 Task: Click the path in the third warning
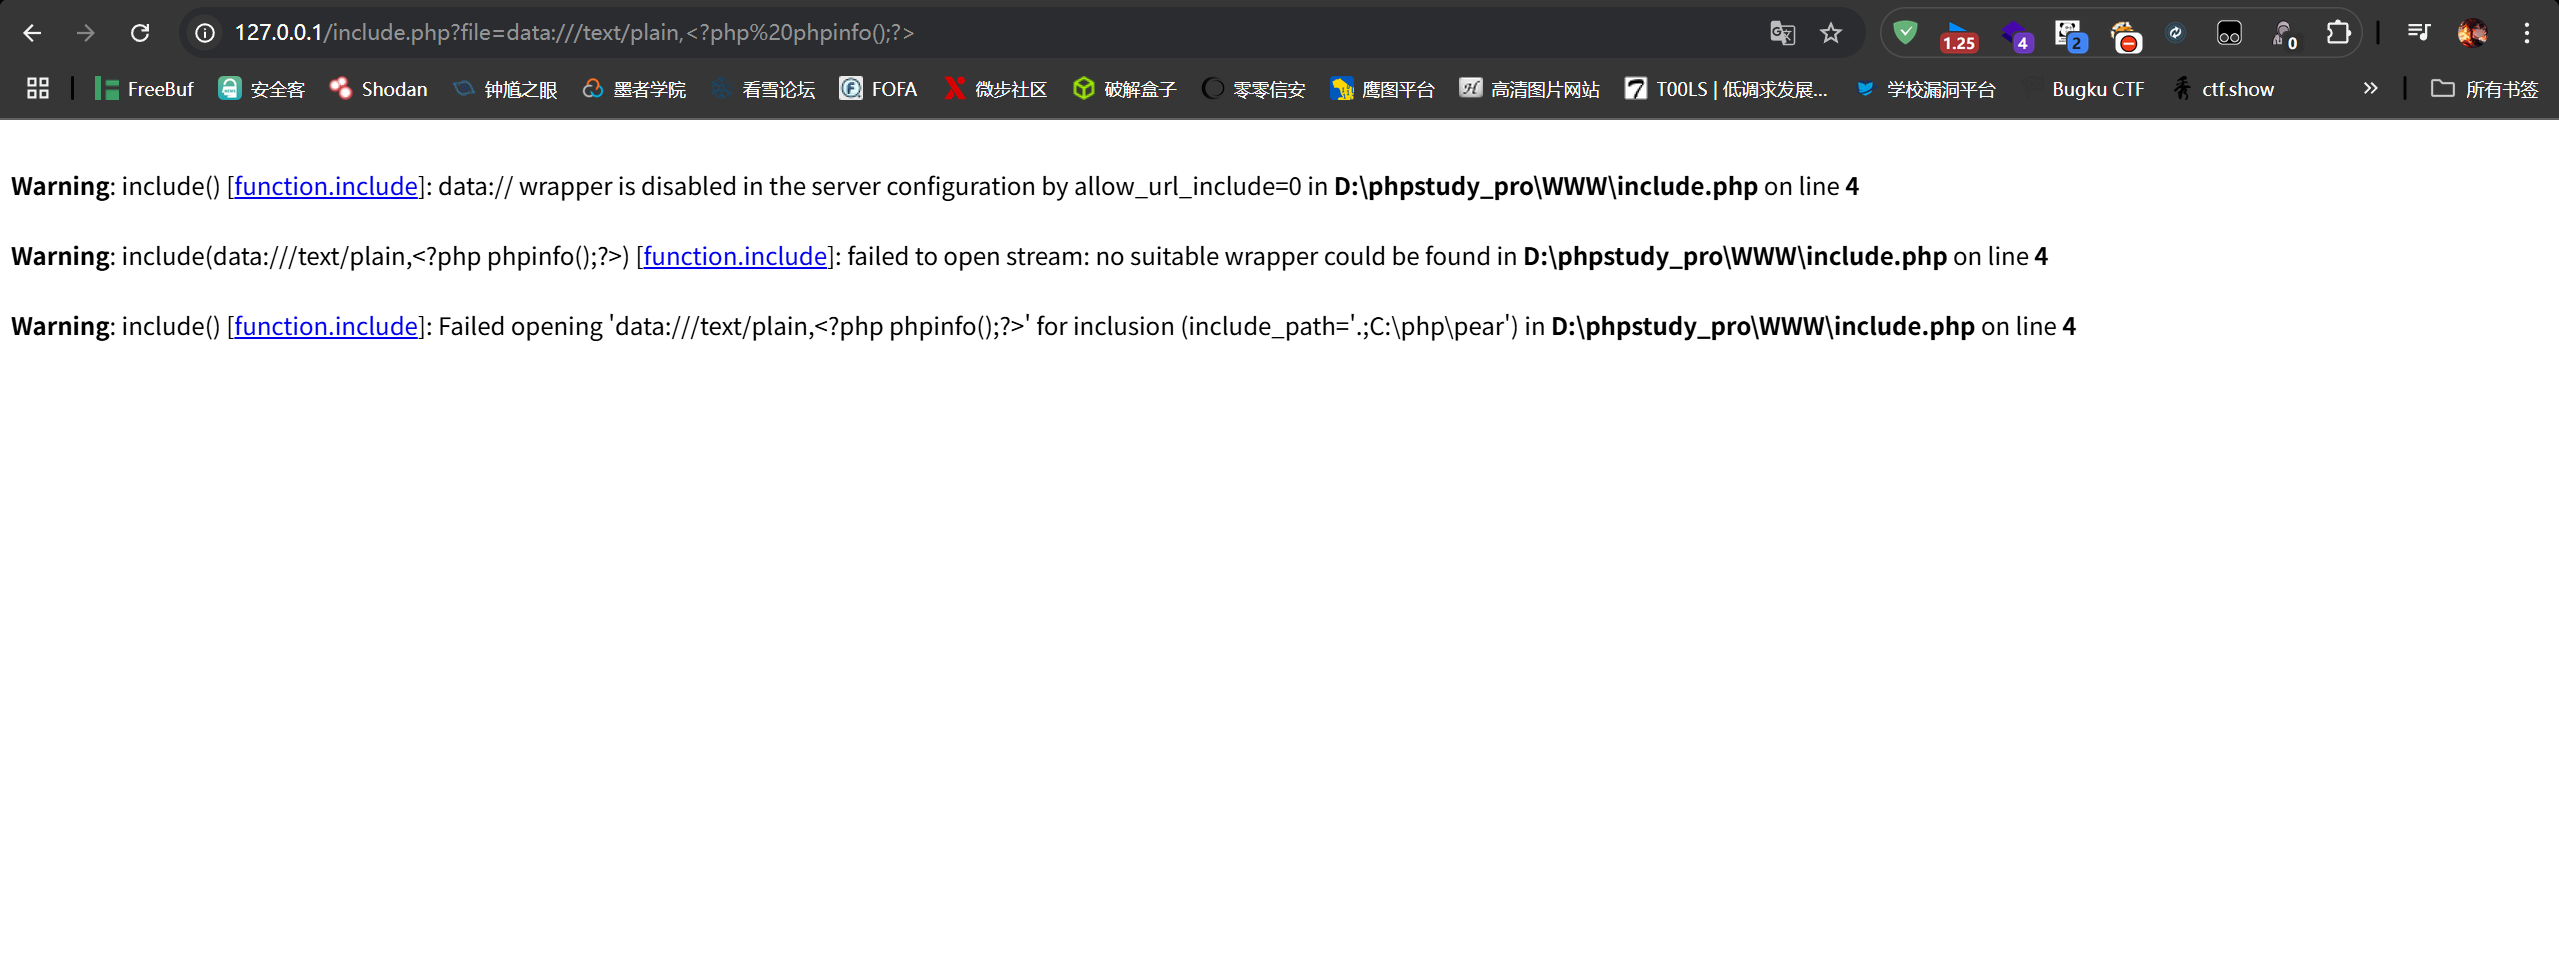tap(1763, 327)
